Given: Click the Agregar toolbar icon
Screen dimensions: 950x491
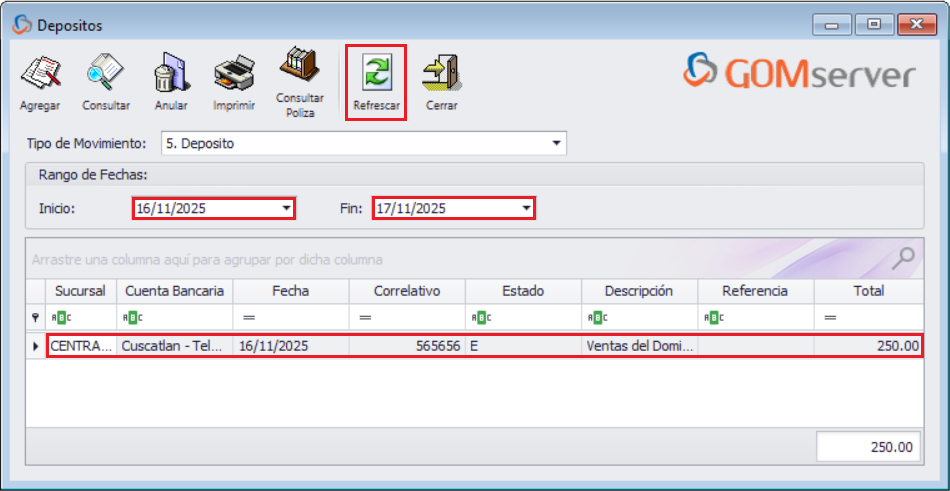Looking at the screenshot, I should [x=40, y=75].
